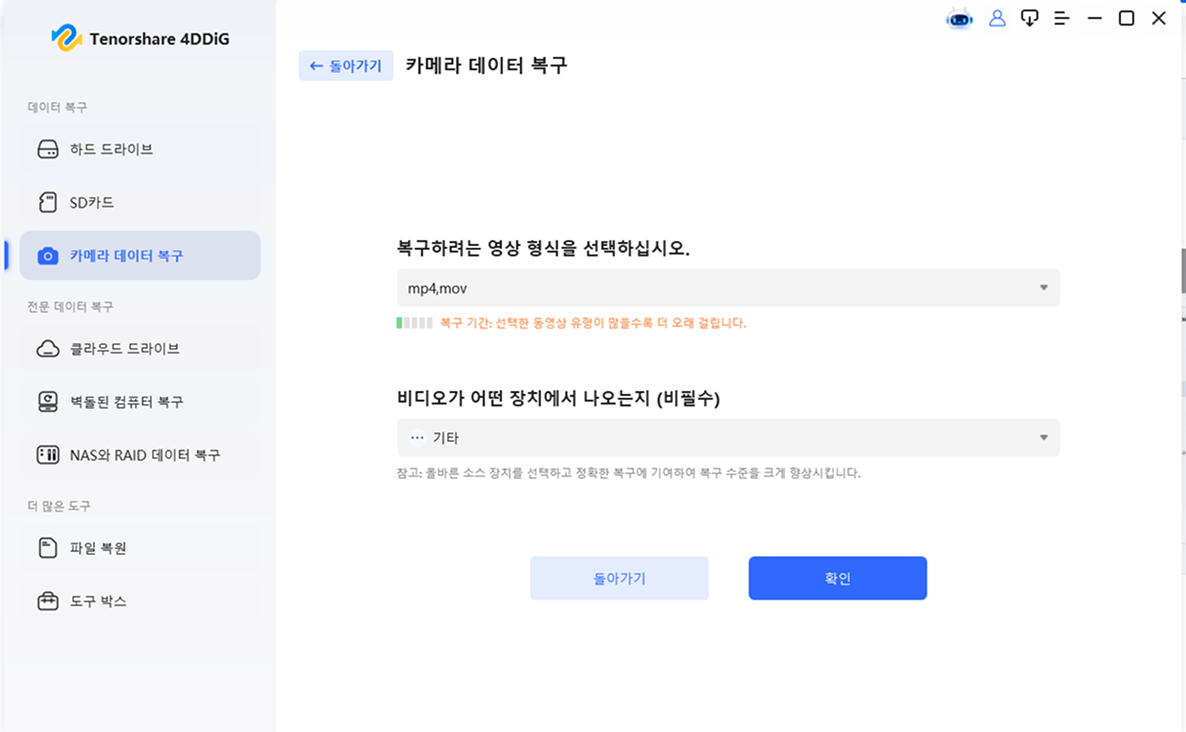Click the 데이터 복구 section label
Screen dimensions: 1186x732
coord(57,107)
